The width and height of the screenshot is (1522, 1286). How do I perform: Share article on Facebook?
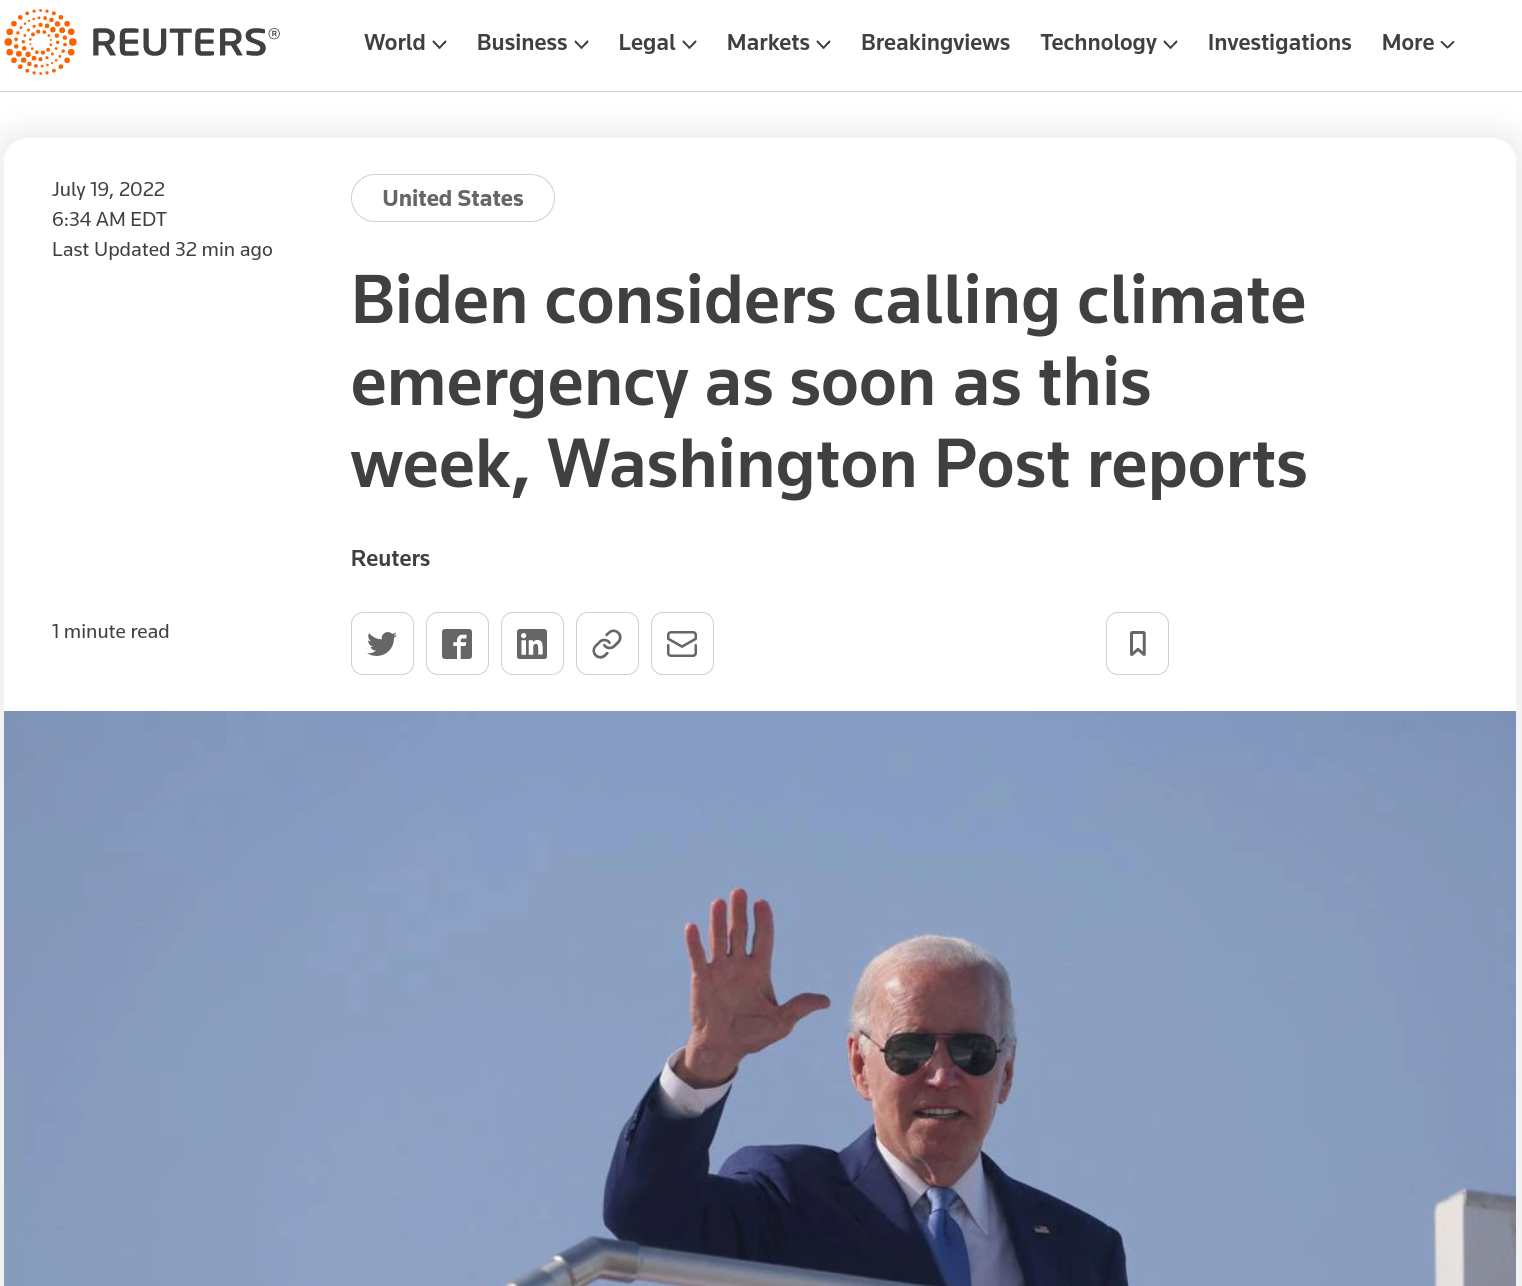[457, 643]
